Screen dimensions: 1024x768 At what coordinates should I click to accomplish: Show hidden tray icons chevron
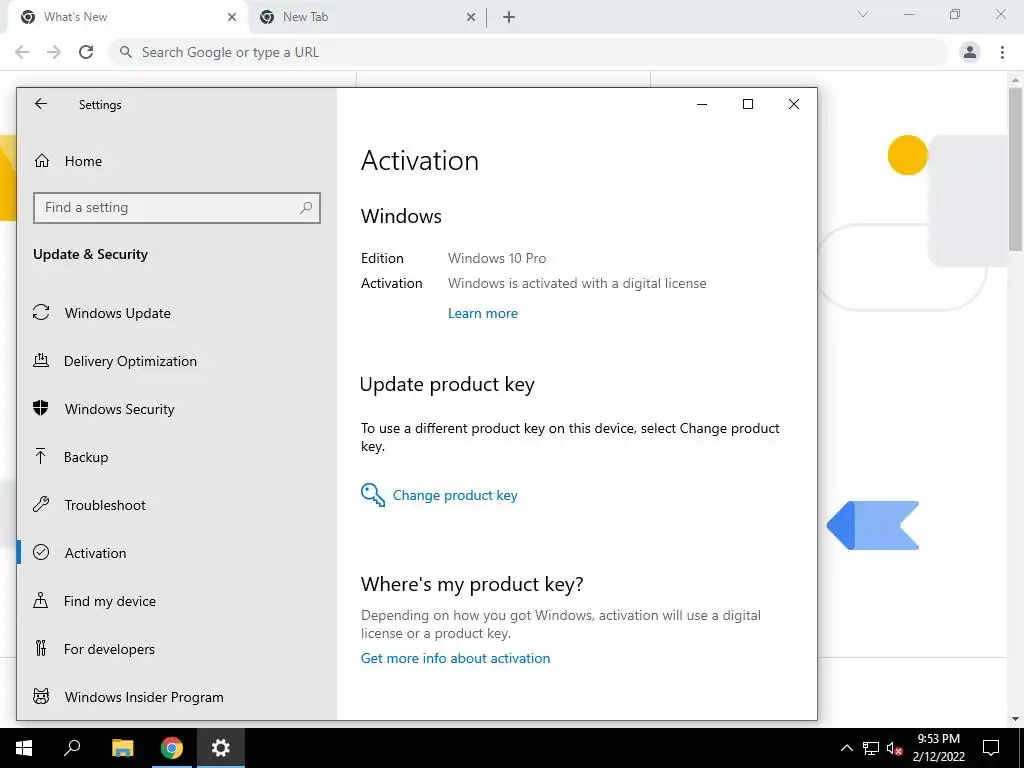[846, 748]
